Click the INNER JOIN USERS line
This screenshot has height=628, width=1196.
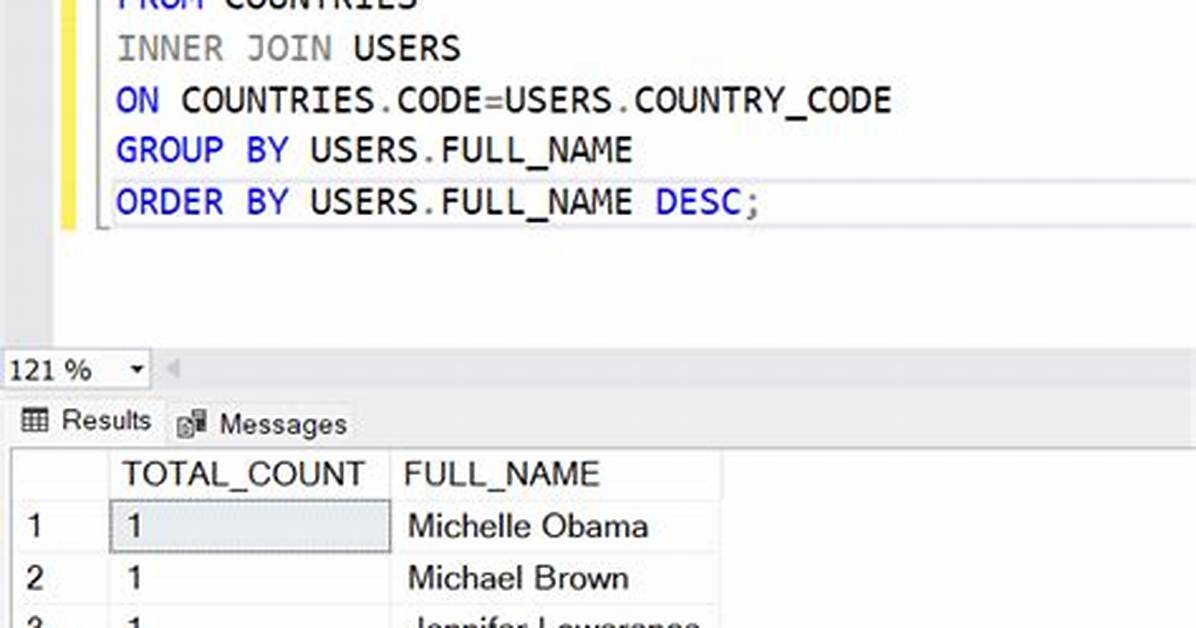click(288, 49)
